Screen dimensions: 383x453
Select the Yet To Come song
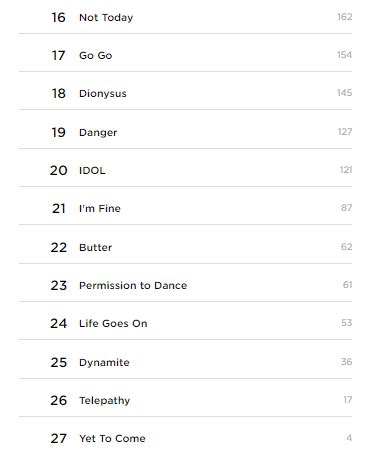pos(112,439)
